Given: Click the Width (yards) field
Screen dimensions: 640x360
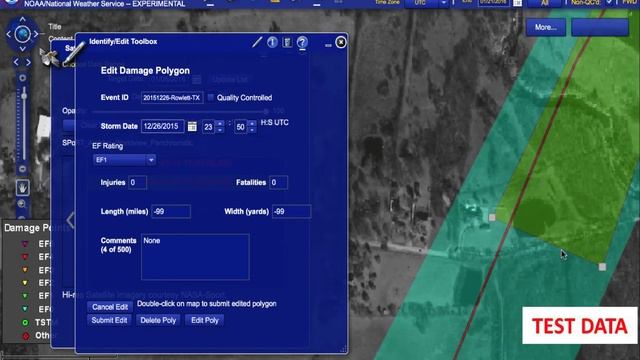Looking at the screenshot, I should tap(291, 211).
